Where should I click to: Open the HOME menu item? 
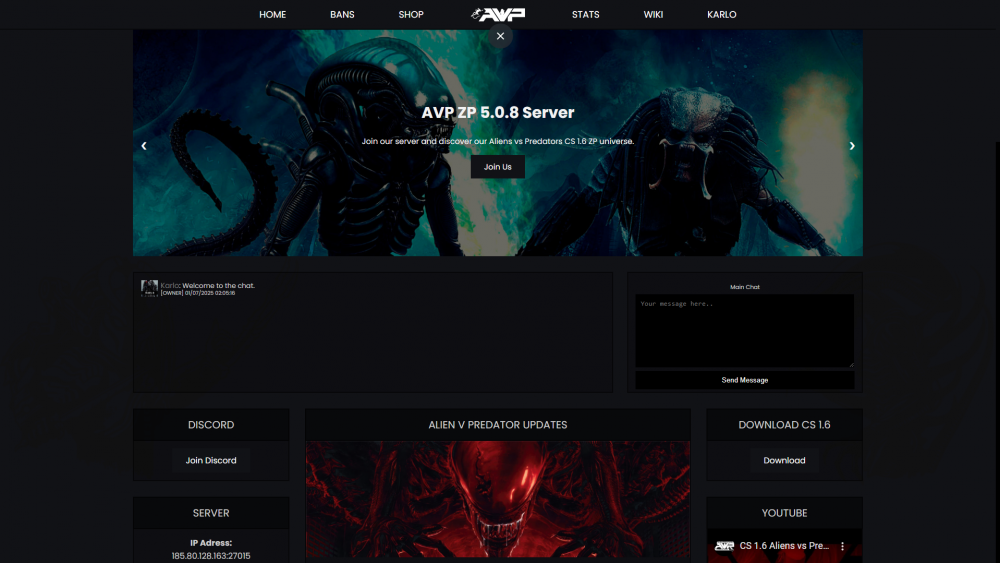[x=272, y=15]
